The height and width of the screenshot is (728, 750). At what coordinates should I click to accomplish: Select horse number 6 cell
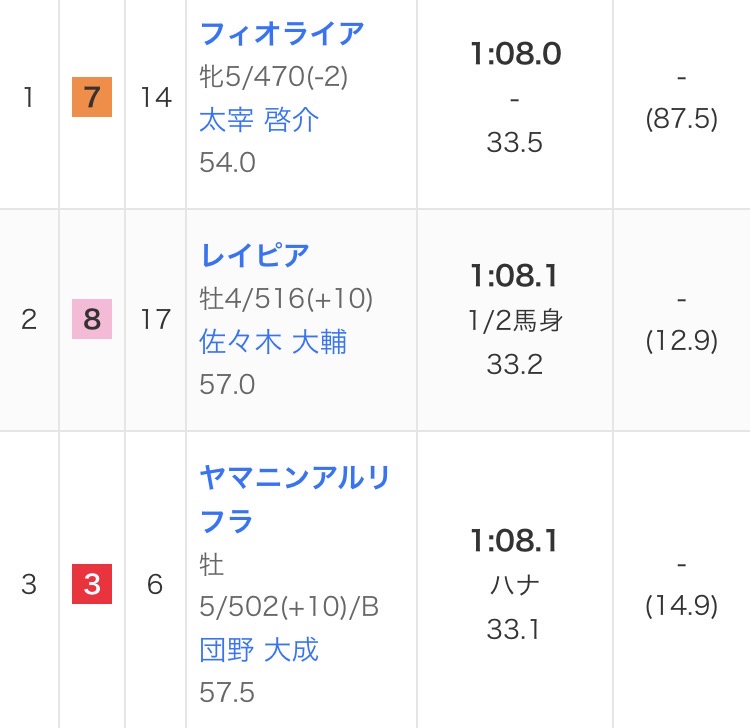tap(155, 584)
